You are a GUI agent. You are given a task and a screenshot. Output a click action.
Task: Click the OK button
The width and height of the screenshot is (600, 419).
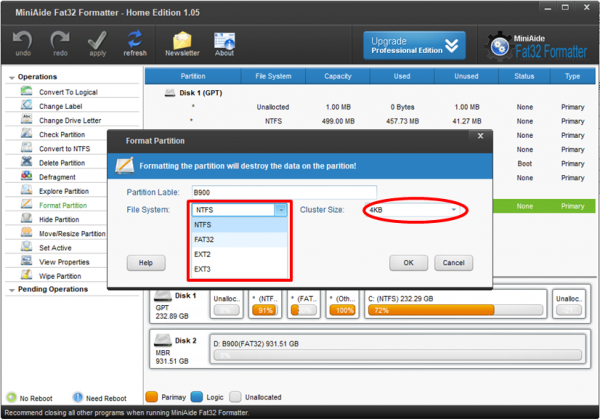[408, 262]
